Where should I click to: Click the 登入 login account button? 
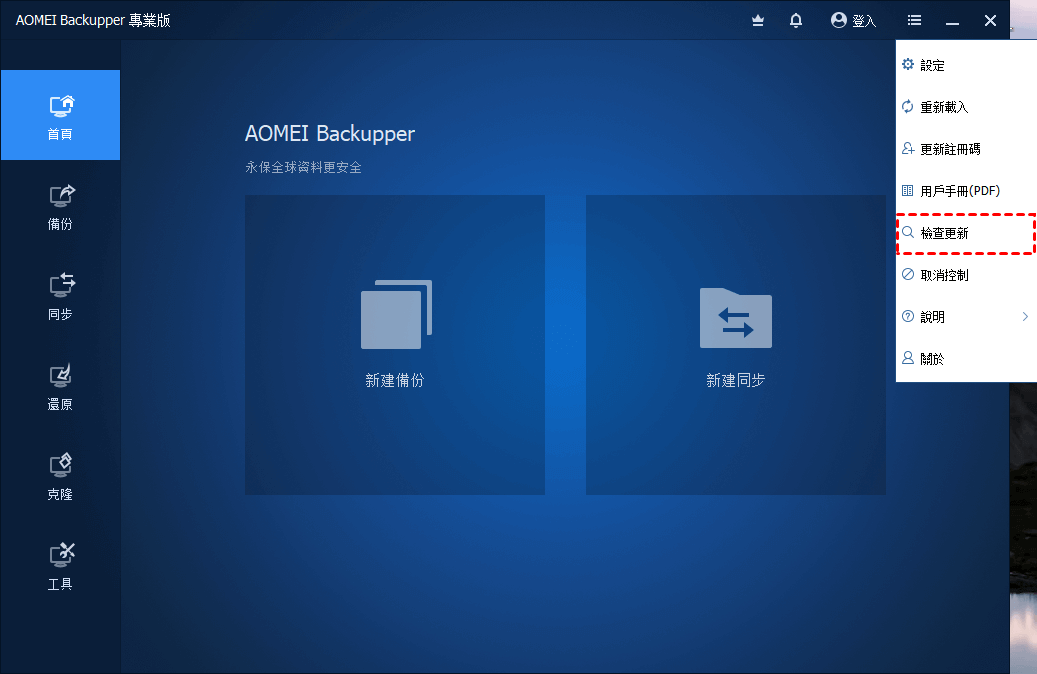tap(853, 21)
